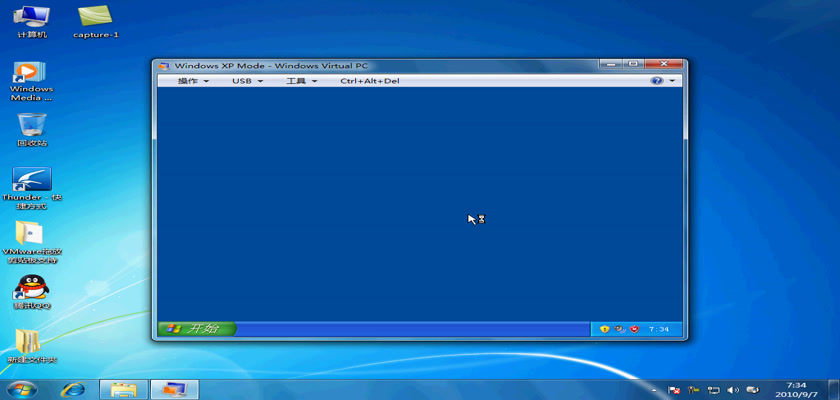Open Internet Explorer from the taskbar
The width and height of the screenshot is (840, 400).
(x=73, y=389)
